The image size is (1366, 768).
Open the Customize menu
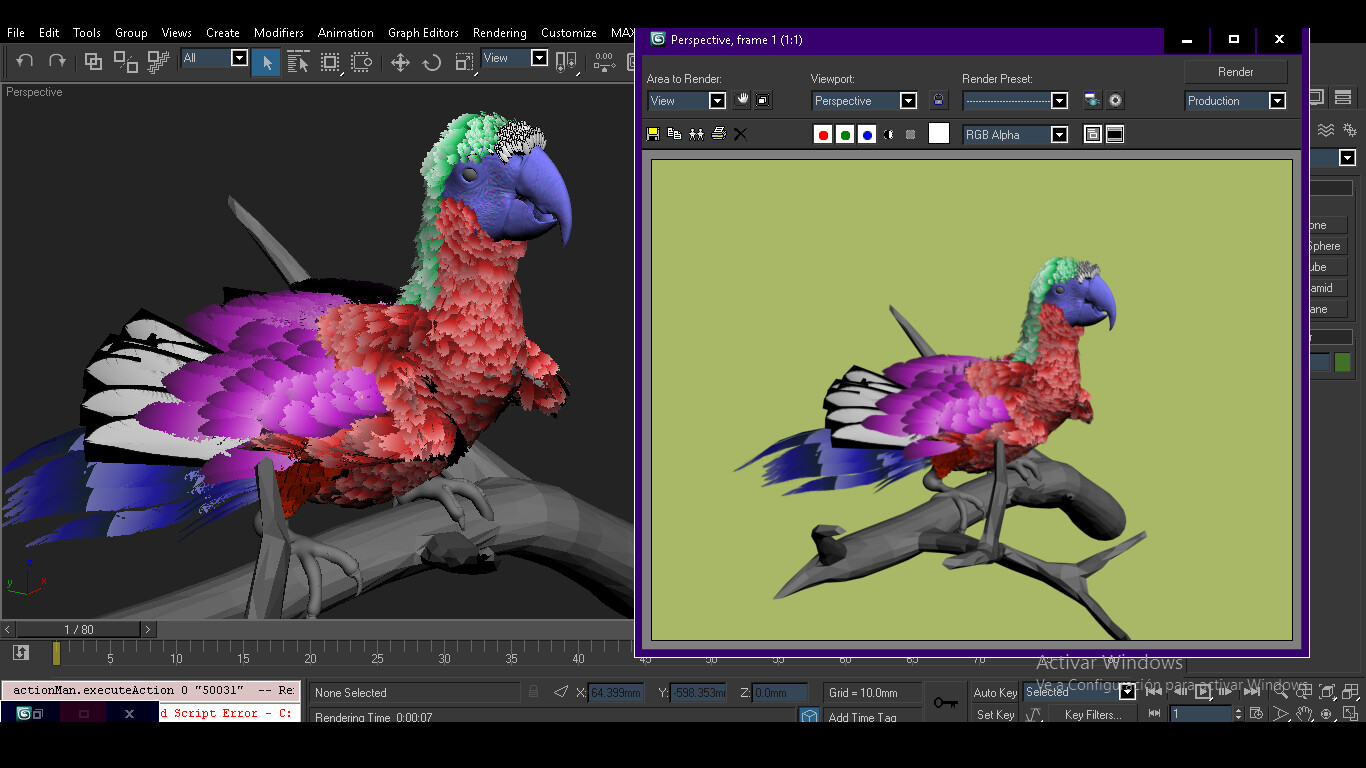pos(569,33)
